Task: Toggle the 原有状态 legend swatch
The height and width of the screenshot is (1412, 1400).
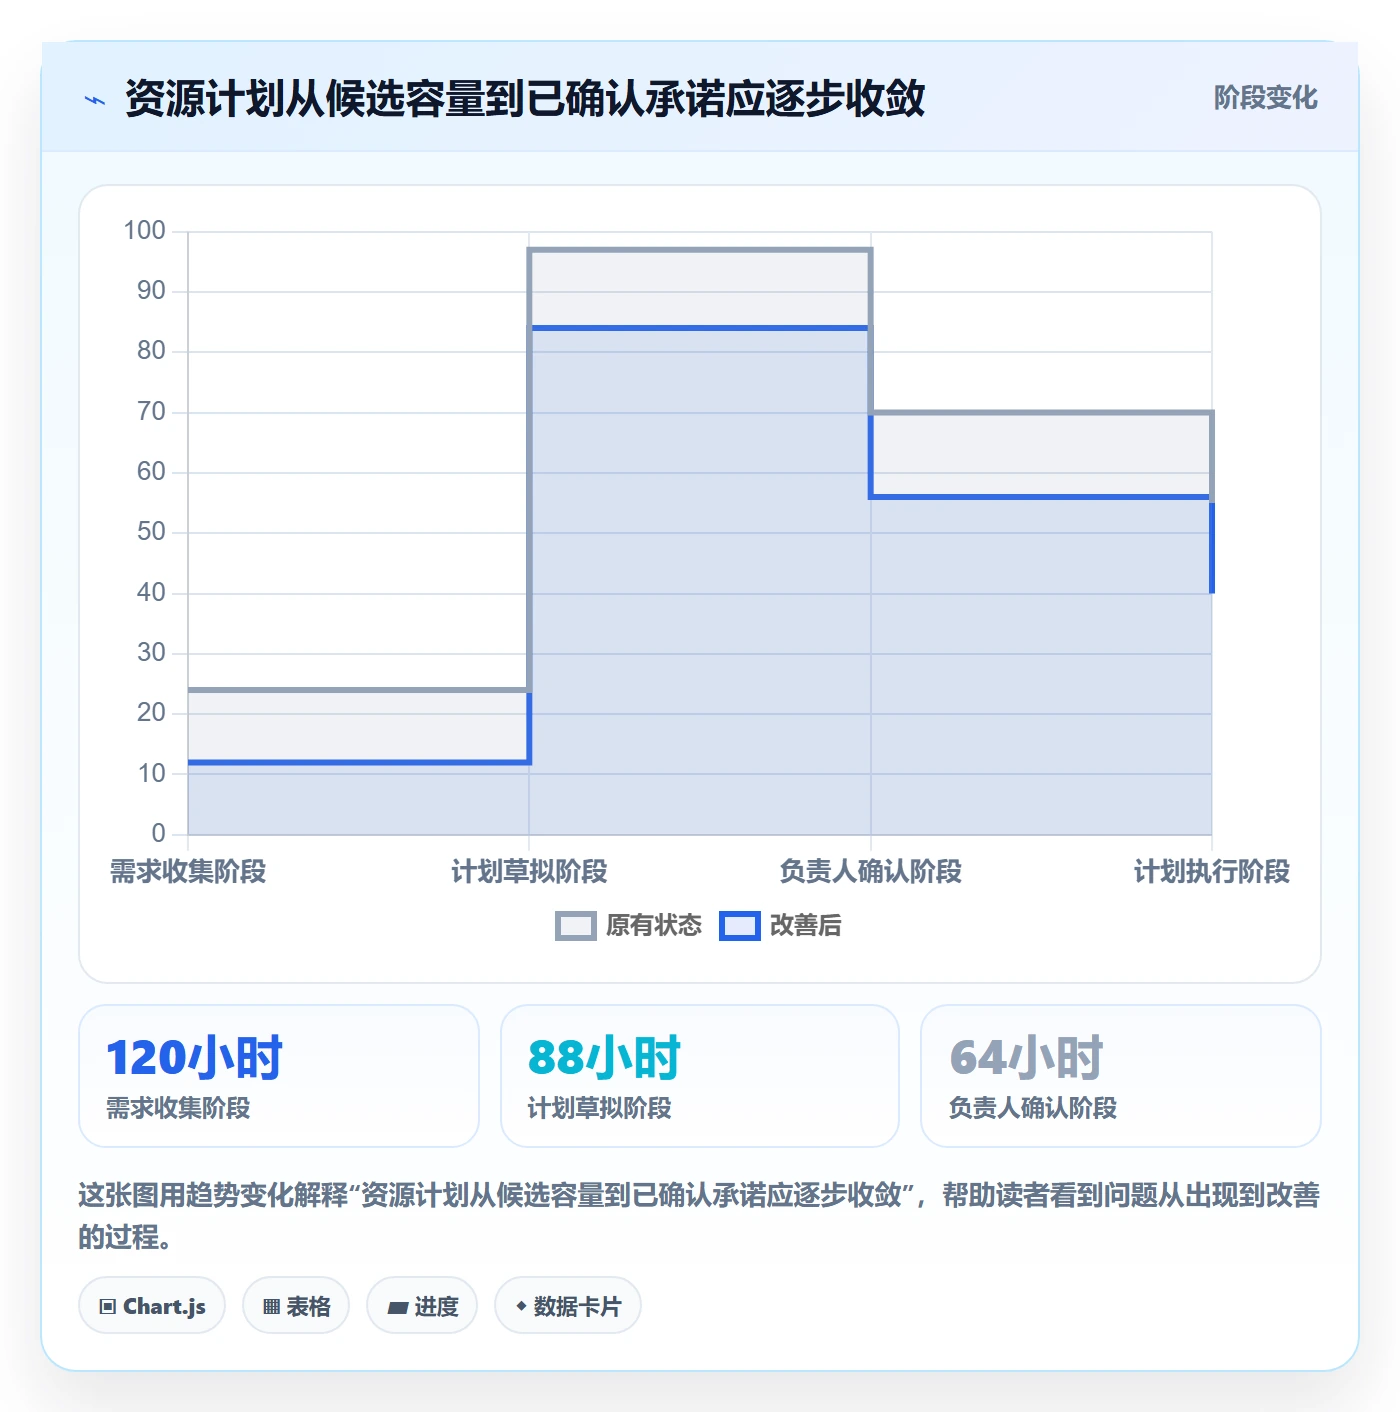Action: click(575, 926)
